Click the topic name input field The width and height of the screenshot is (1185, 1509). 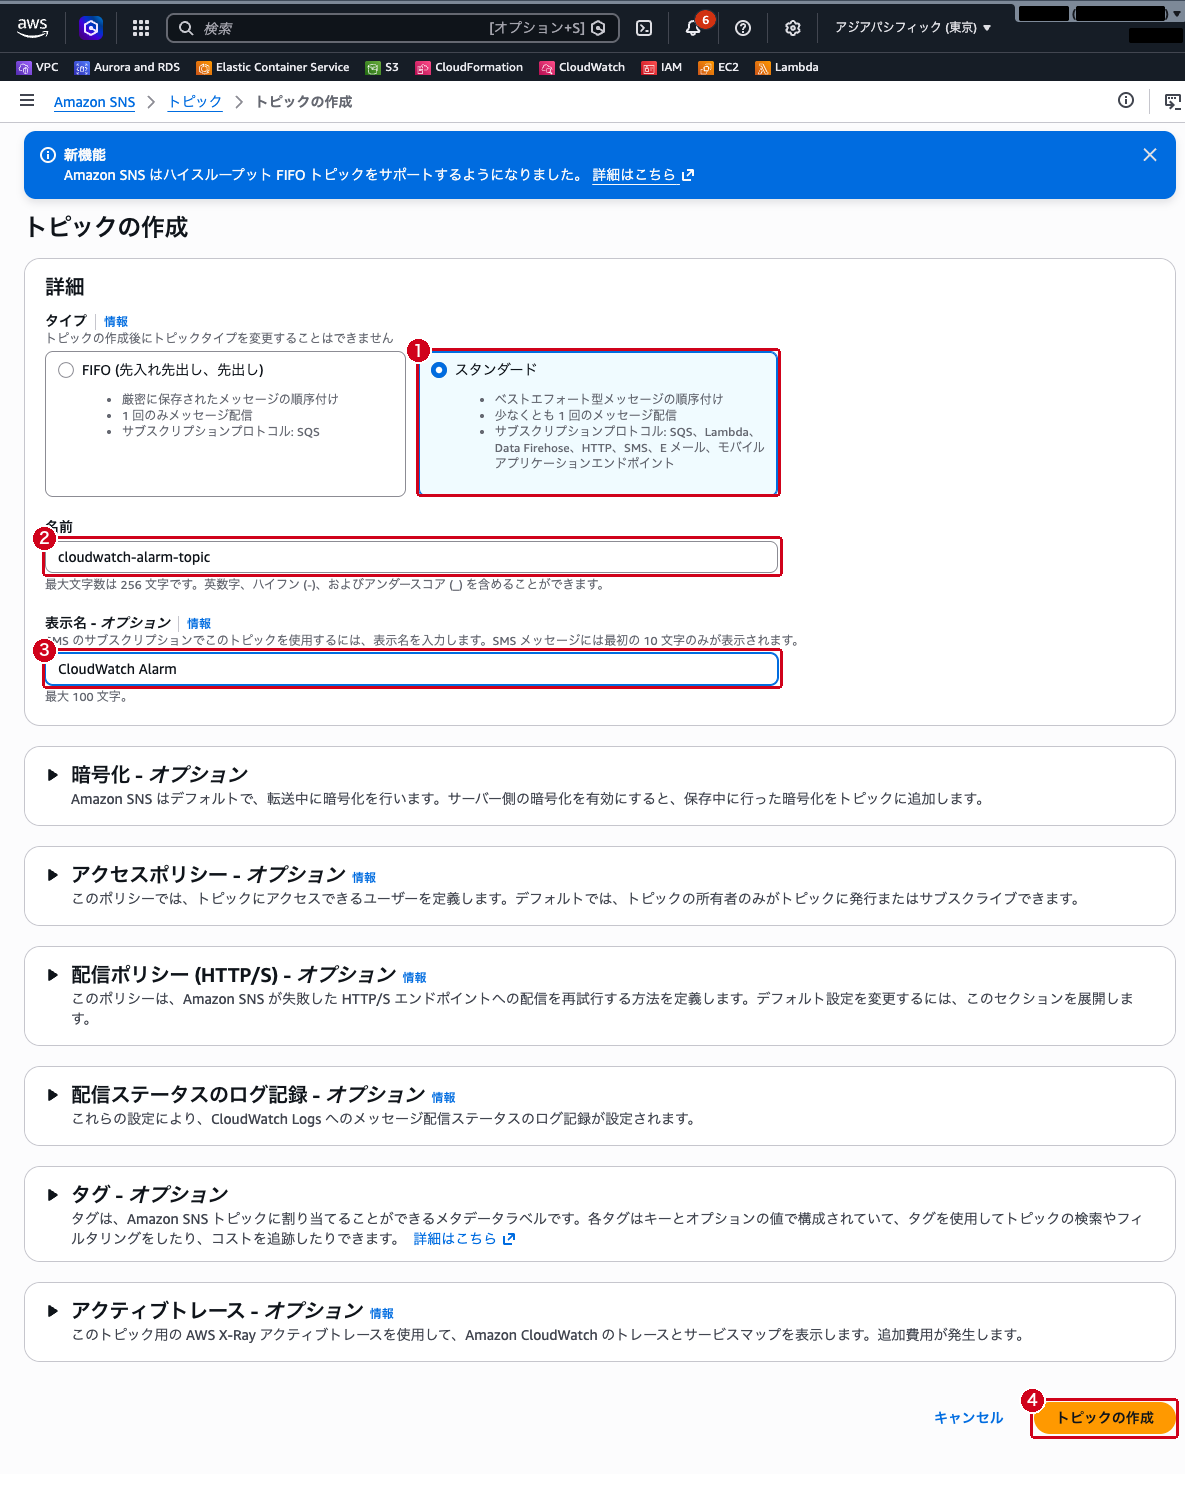pos(411,557)
